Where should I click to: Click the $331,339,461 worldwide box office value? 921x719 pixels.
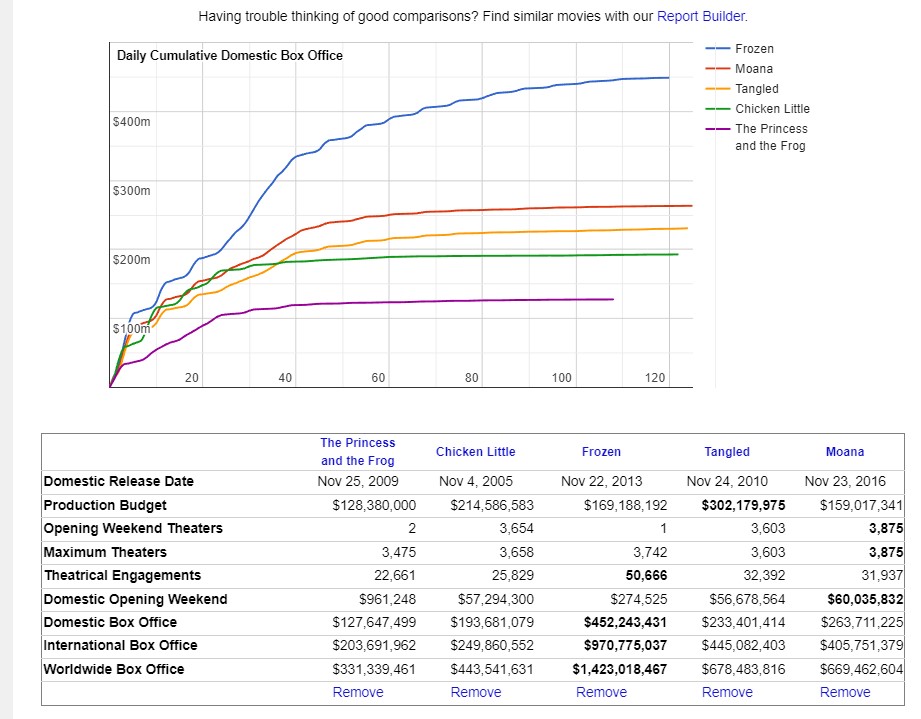click(x=374, y=669)
